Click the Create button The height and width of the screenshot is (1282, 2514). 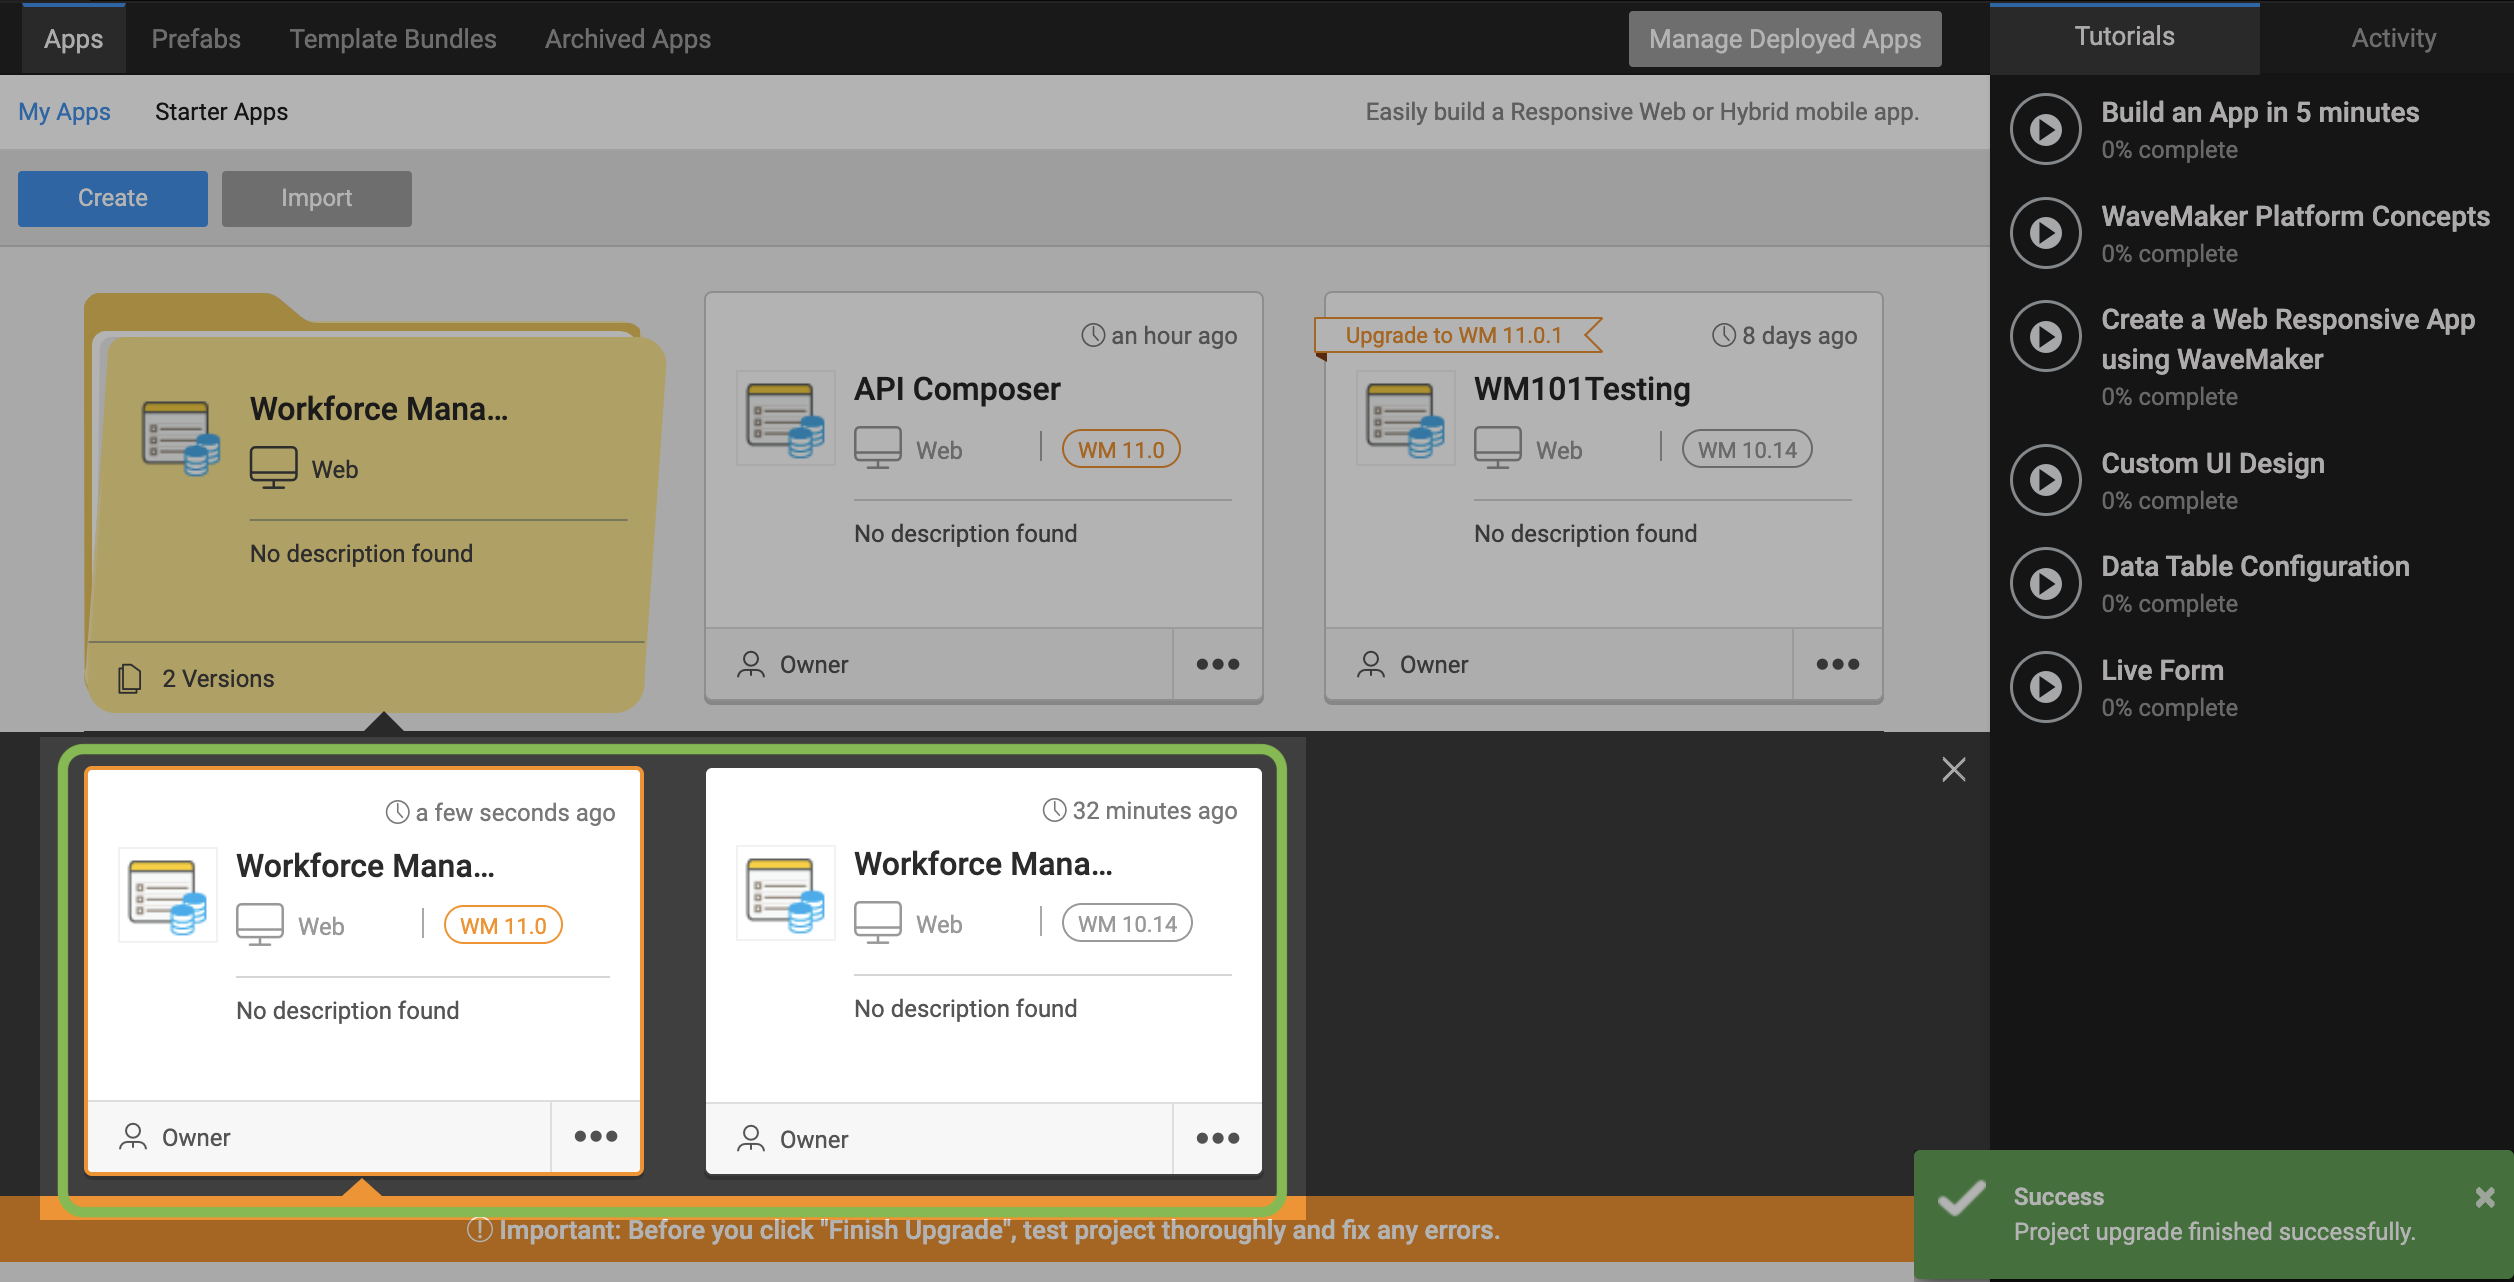(113, 198)
